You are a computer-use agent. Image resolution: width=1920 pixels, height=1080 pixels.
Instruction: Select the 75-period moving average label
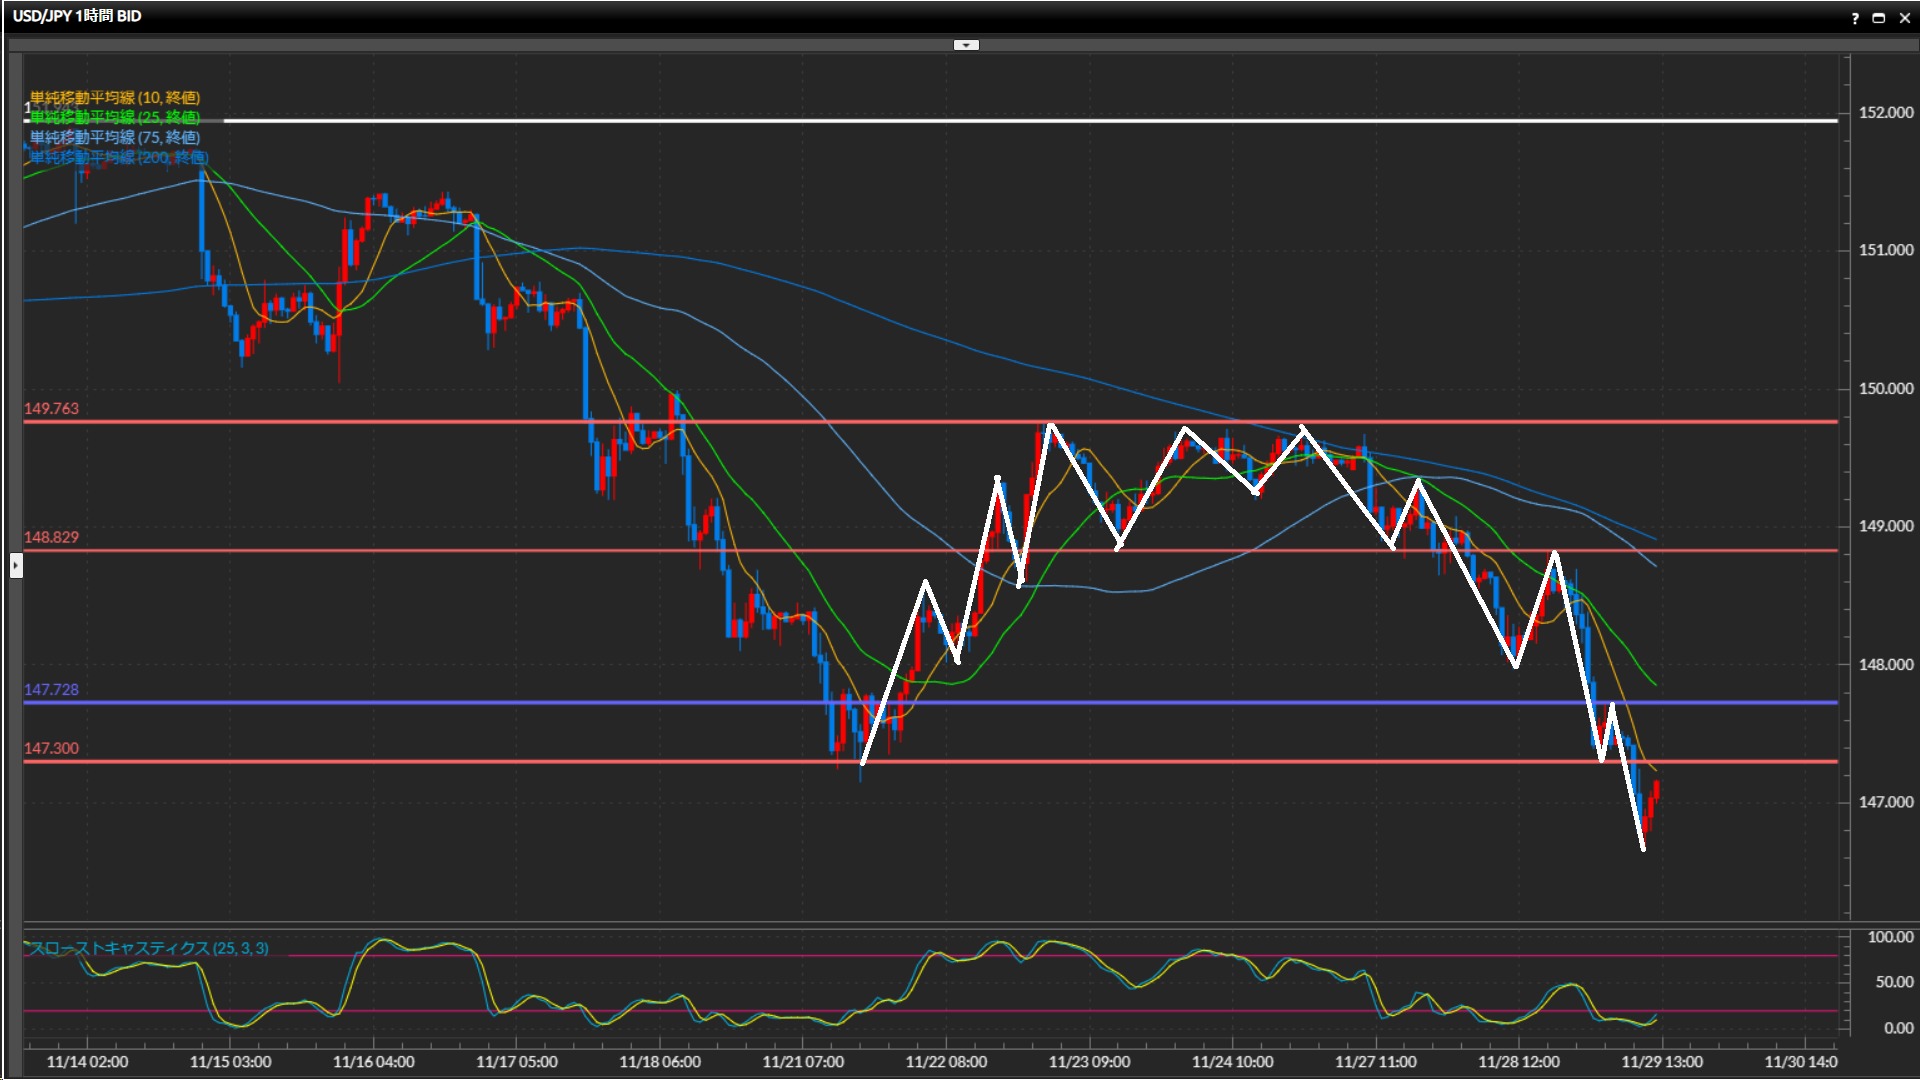click(115, 137)
